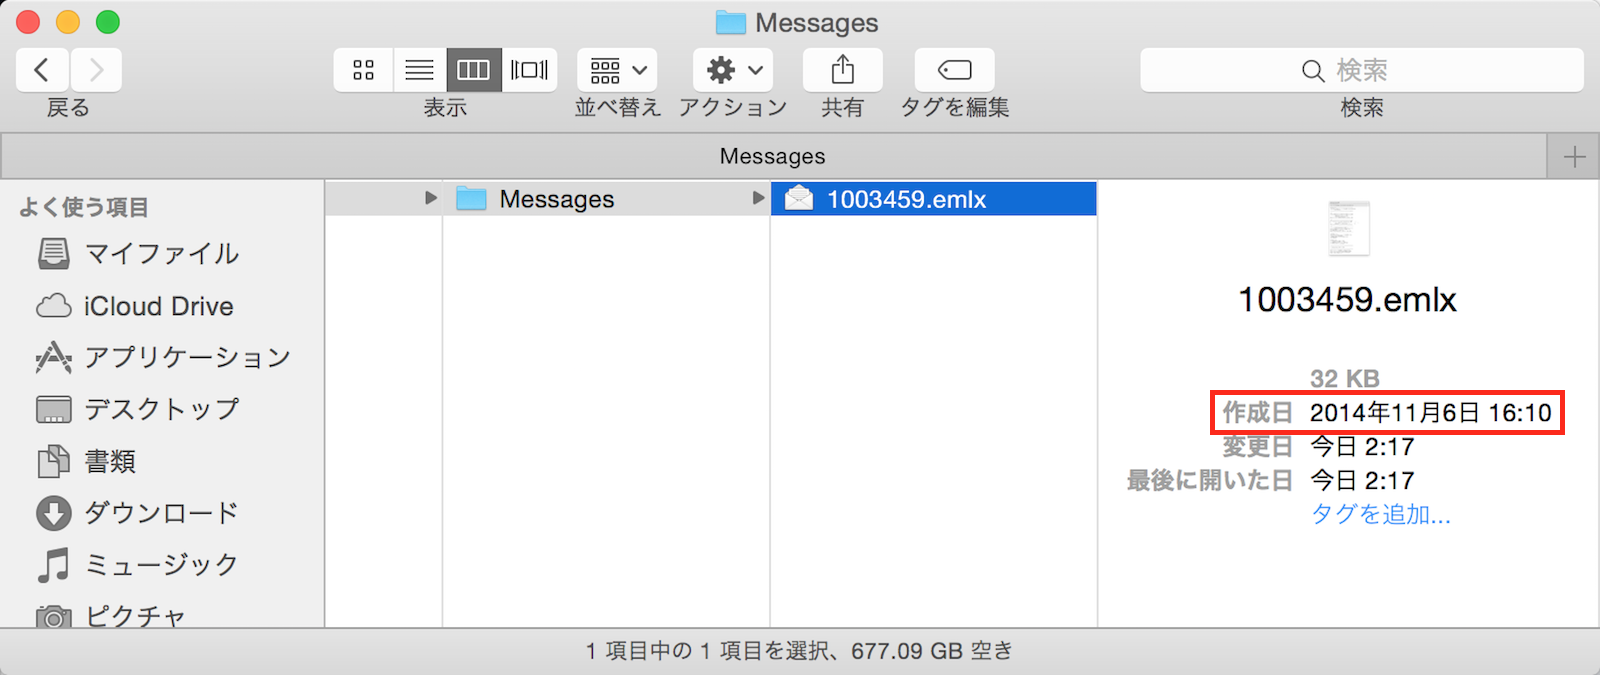The image size is (1600, 675).
Task: Switch to icon view
Action: [x=364, y=70]
